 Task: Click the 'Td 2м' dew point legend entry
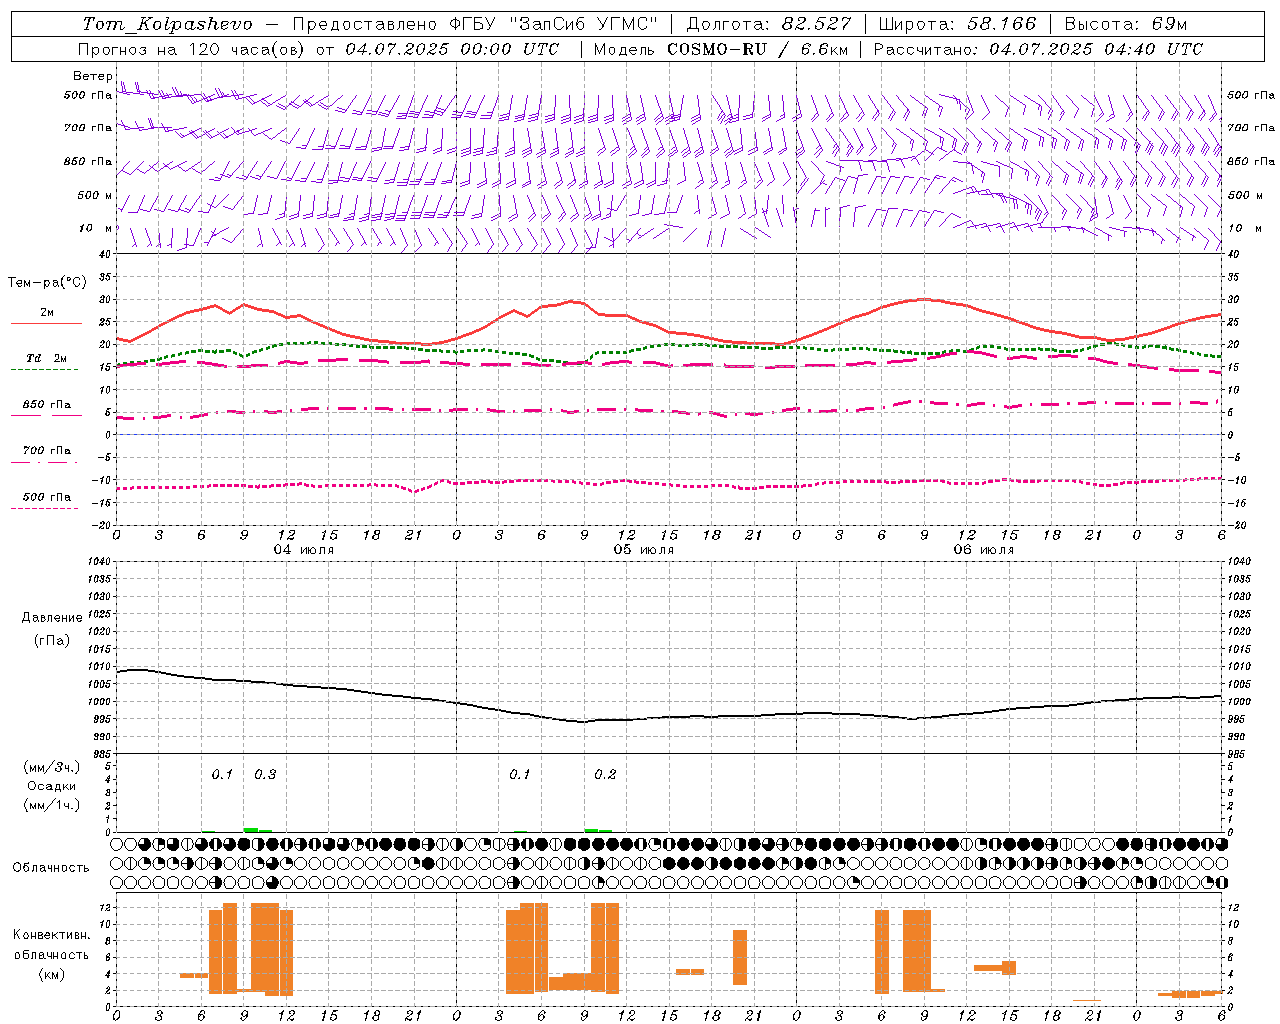46,358
